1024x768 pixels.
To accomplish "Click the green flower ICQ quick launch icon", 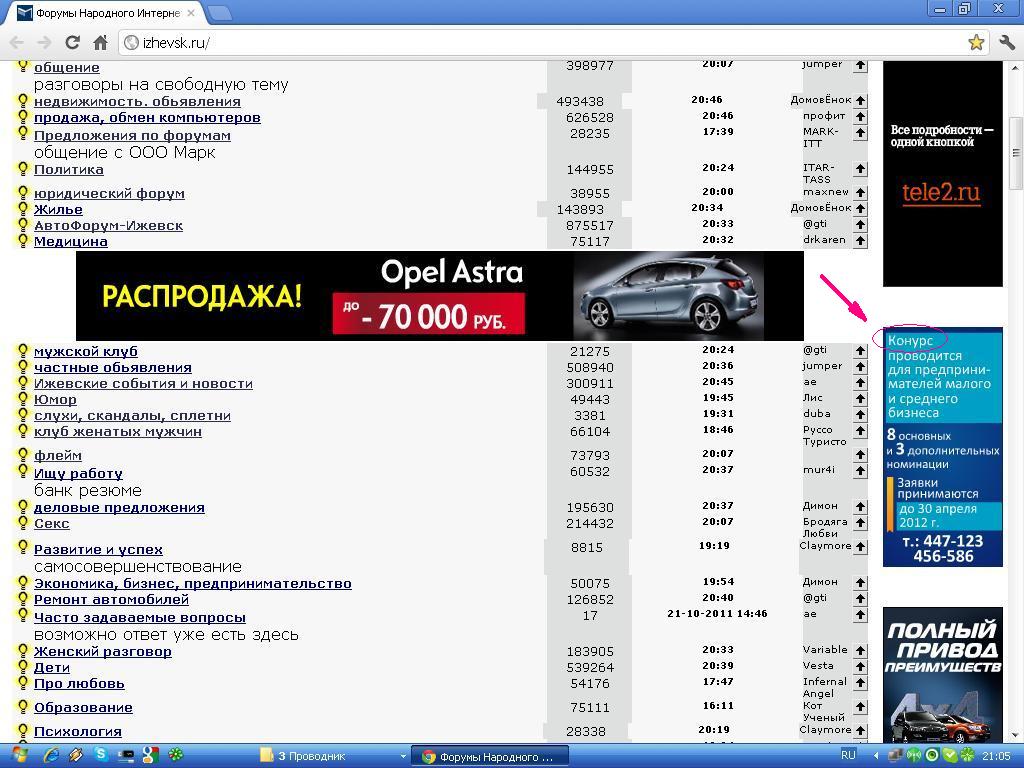I will (x=175, y=756).
